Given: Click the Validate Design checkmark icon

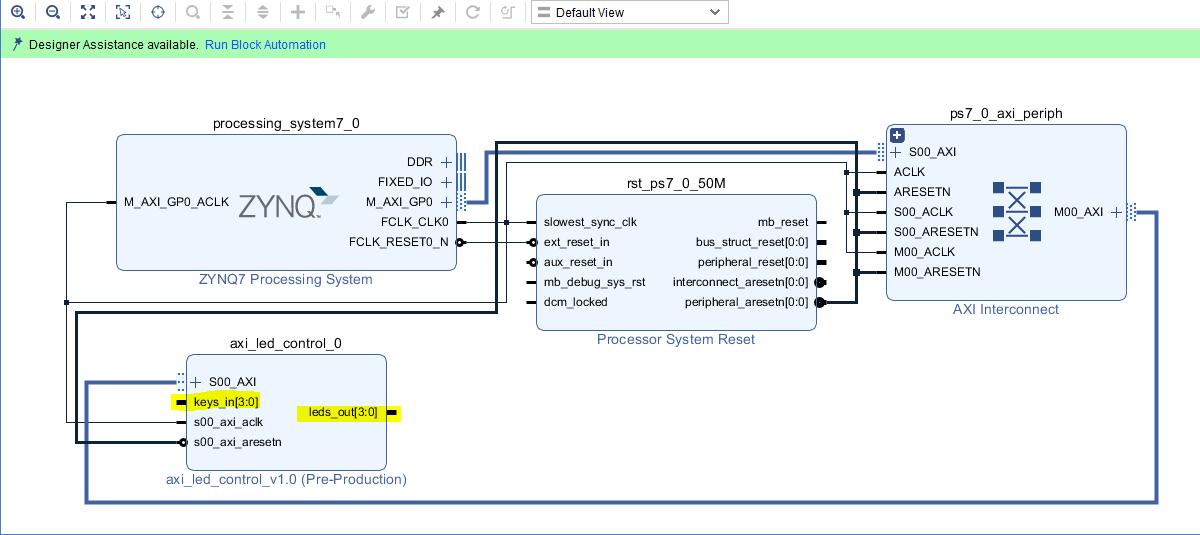Looking at the screenshot, I should (402, 12).
